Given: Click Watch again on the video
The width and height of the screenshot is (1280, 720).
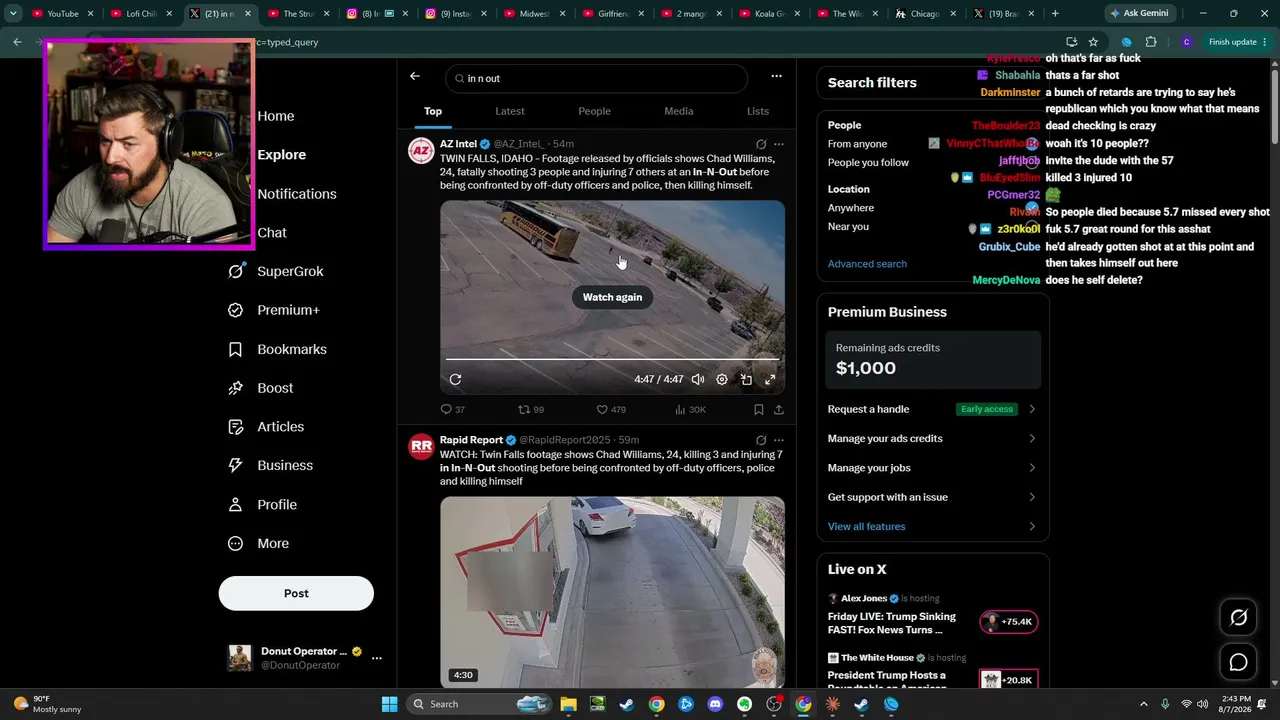Looking at the screenshot, I should 612,297.
